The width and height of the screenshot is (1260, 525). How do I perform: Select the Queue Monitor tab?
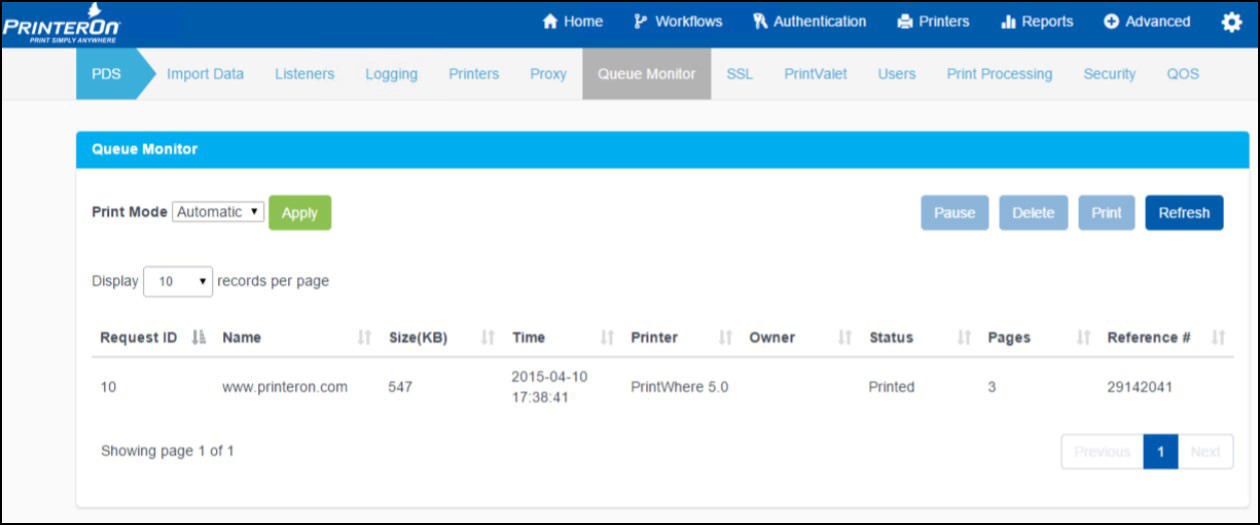[x=647, y=74]
